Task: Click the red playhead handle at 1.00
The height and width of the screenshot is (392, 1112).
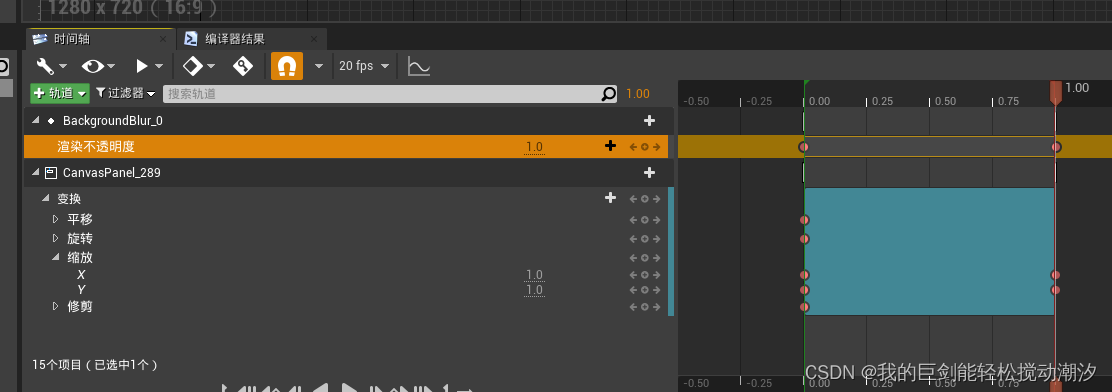Action: [x=1055, y=92]
